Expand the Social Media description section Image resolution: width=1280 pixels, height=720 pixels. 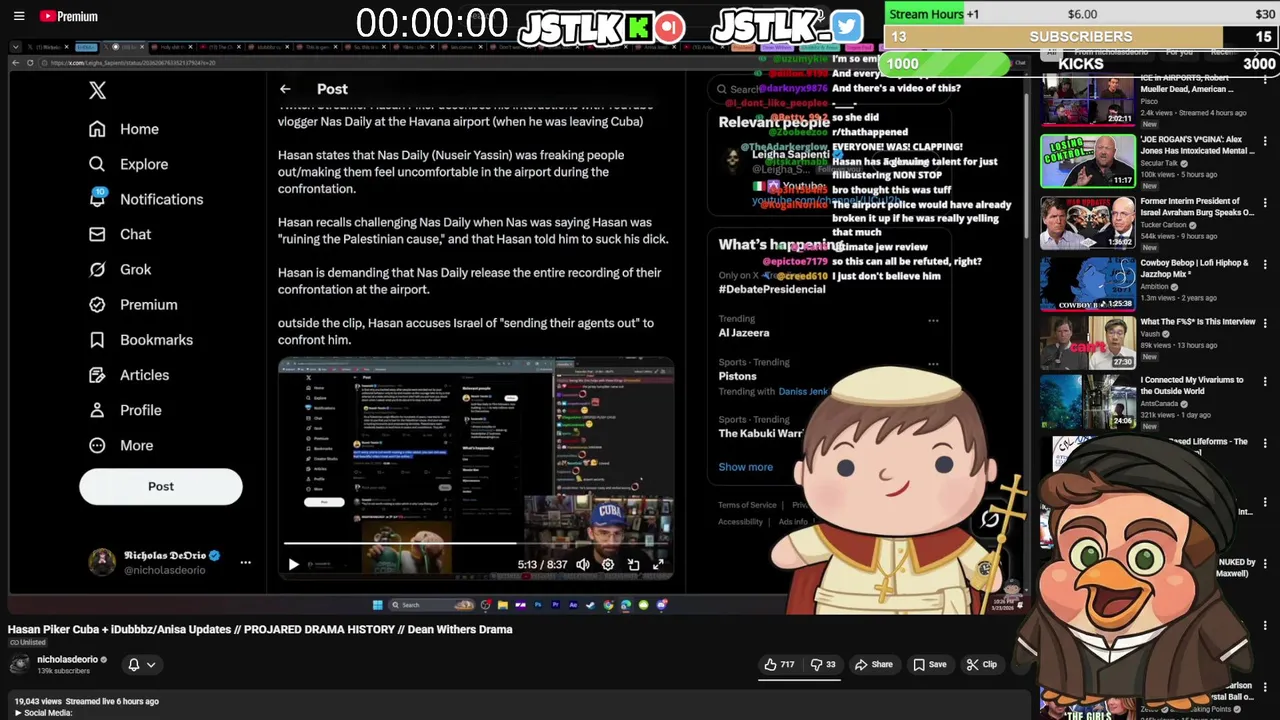44,713
